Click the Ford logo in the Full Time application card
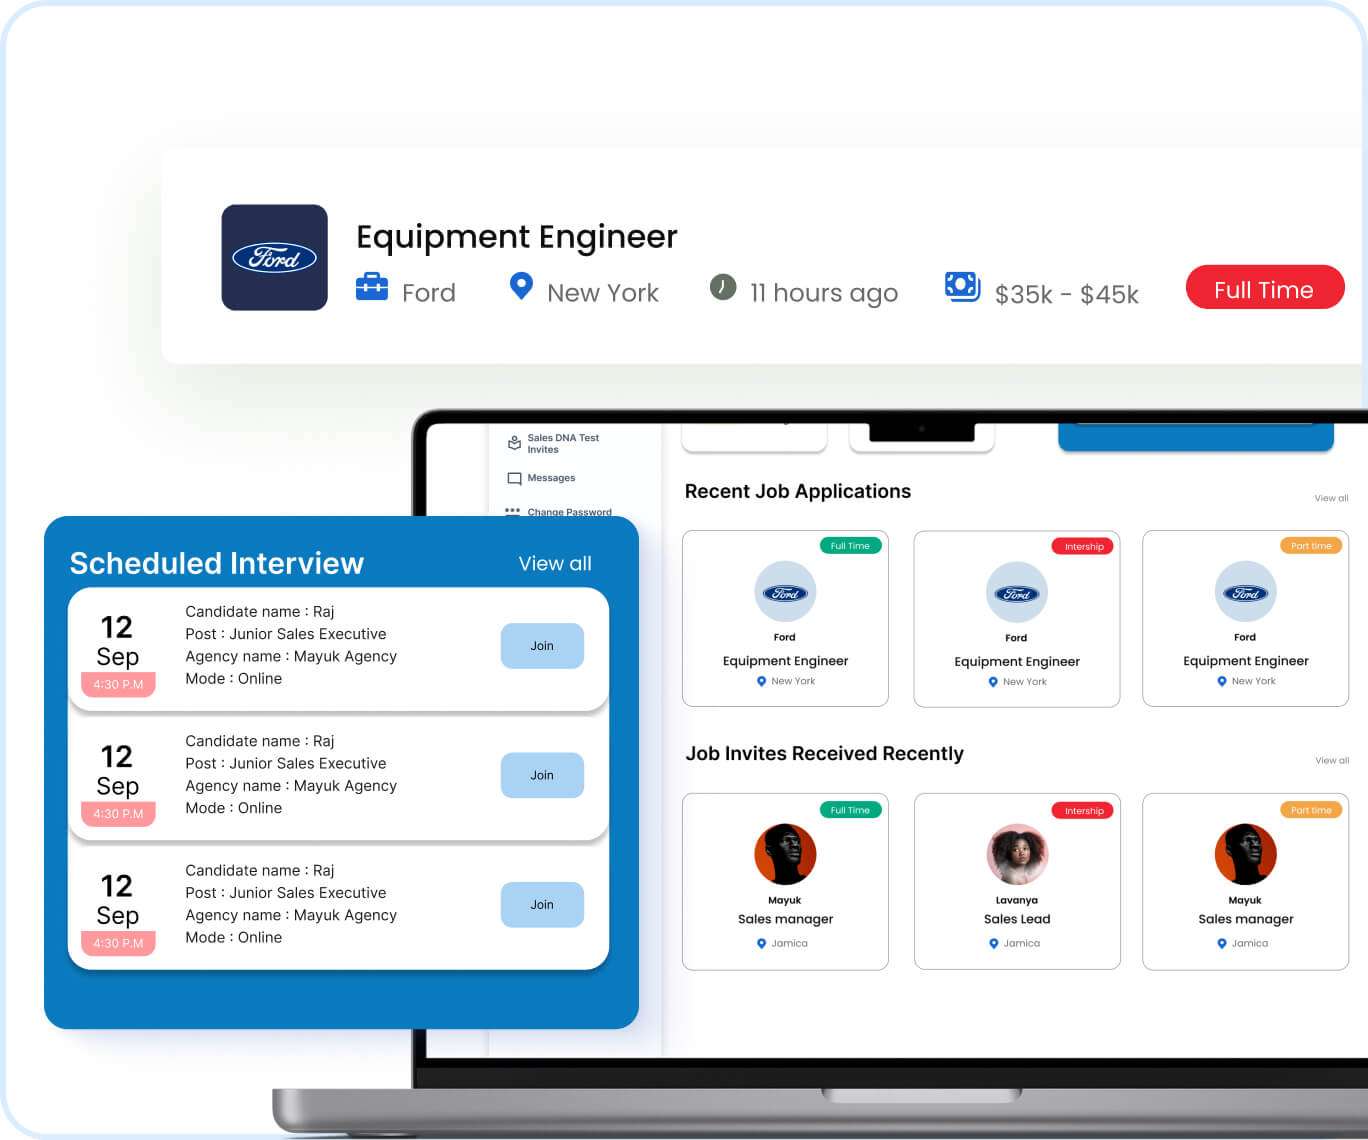Screen dimensions: 1368x1140 click(x=785, y=592)
